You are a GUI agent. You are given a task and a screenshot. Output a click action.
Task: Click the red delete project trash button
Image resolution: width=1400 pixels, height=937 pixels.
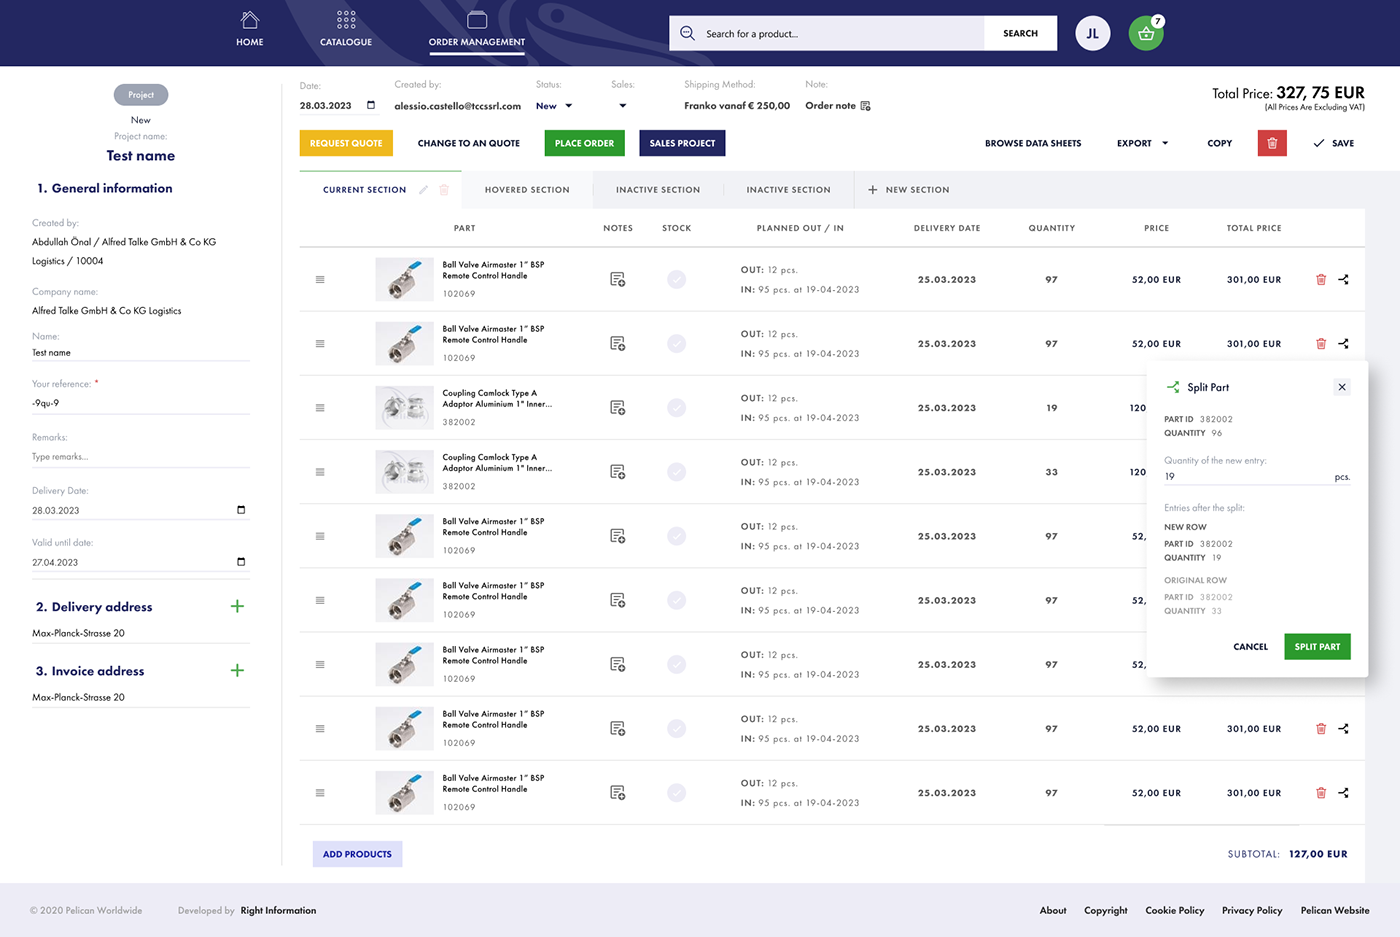point(1272,143)
